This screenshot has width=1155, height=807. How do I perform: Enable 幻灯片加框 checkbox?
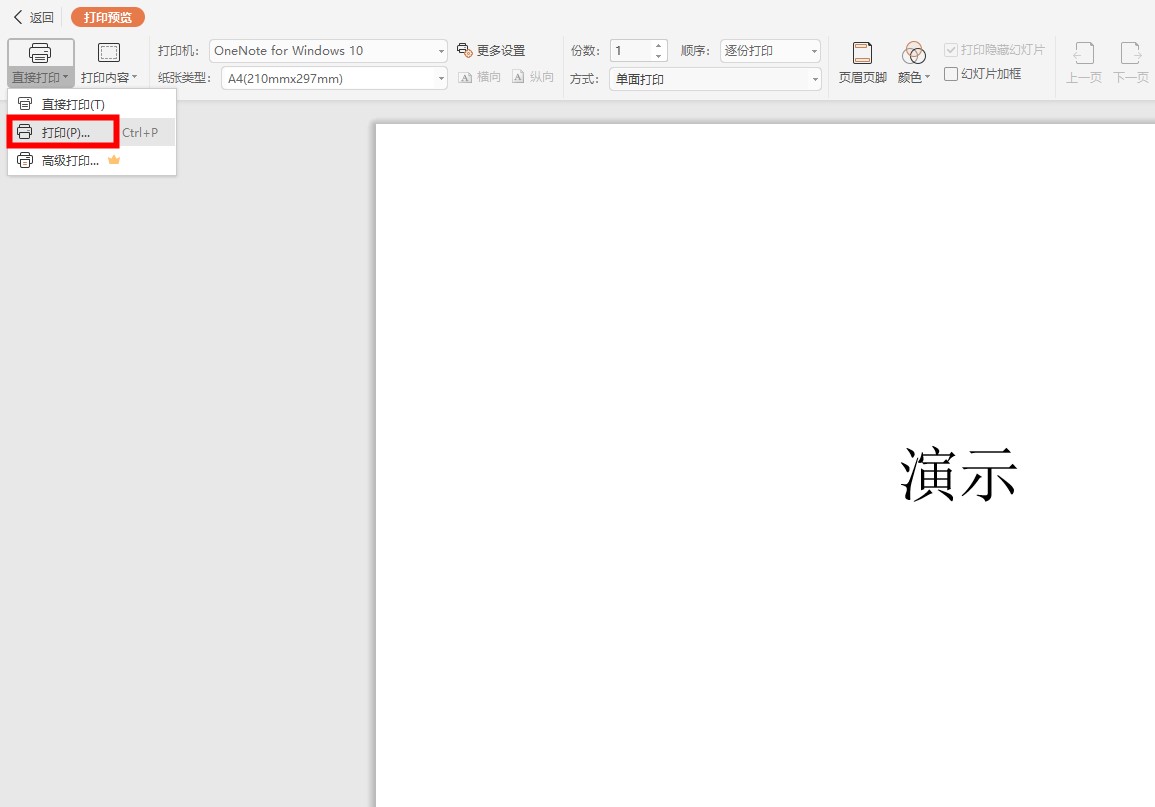(x=951, y=74)
